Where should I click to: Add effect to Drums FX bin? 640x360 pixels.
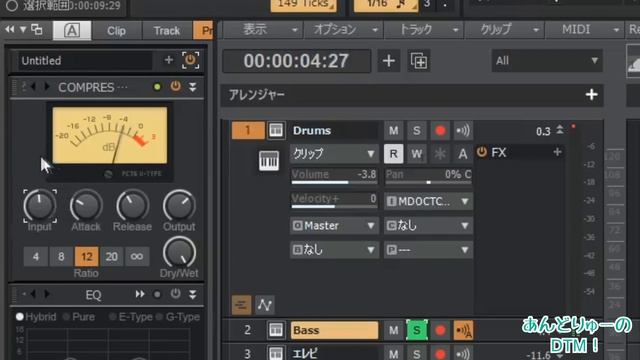pos(557,152)
